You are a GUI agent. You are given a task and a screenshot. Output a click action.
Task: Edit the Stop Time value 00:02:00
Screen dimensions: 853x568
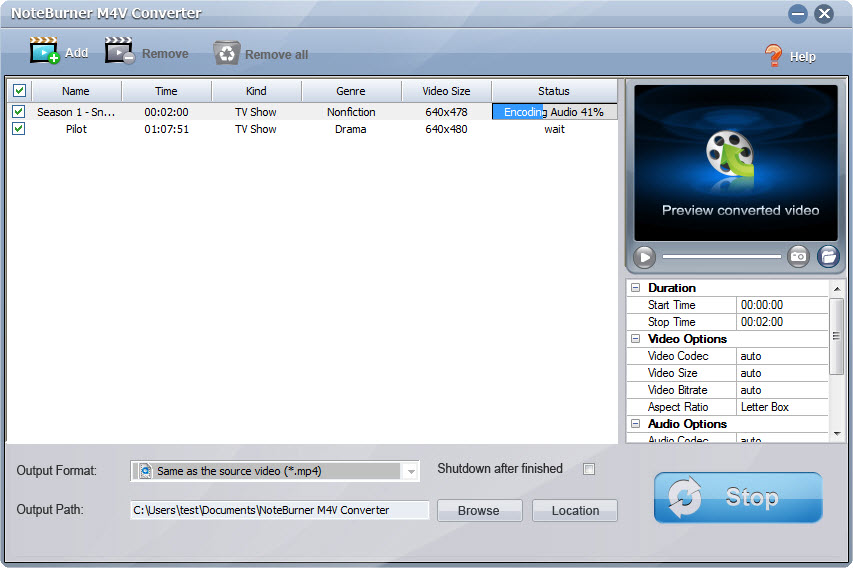(782, 322)
